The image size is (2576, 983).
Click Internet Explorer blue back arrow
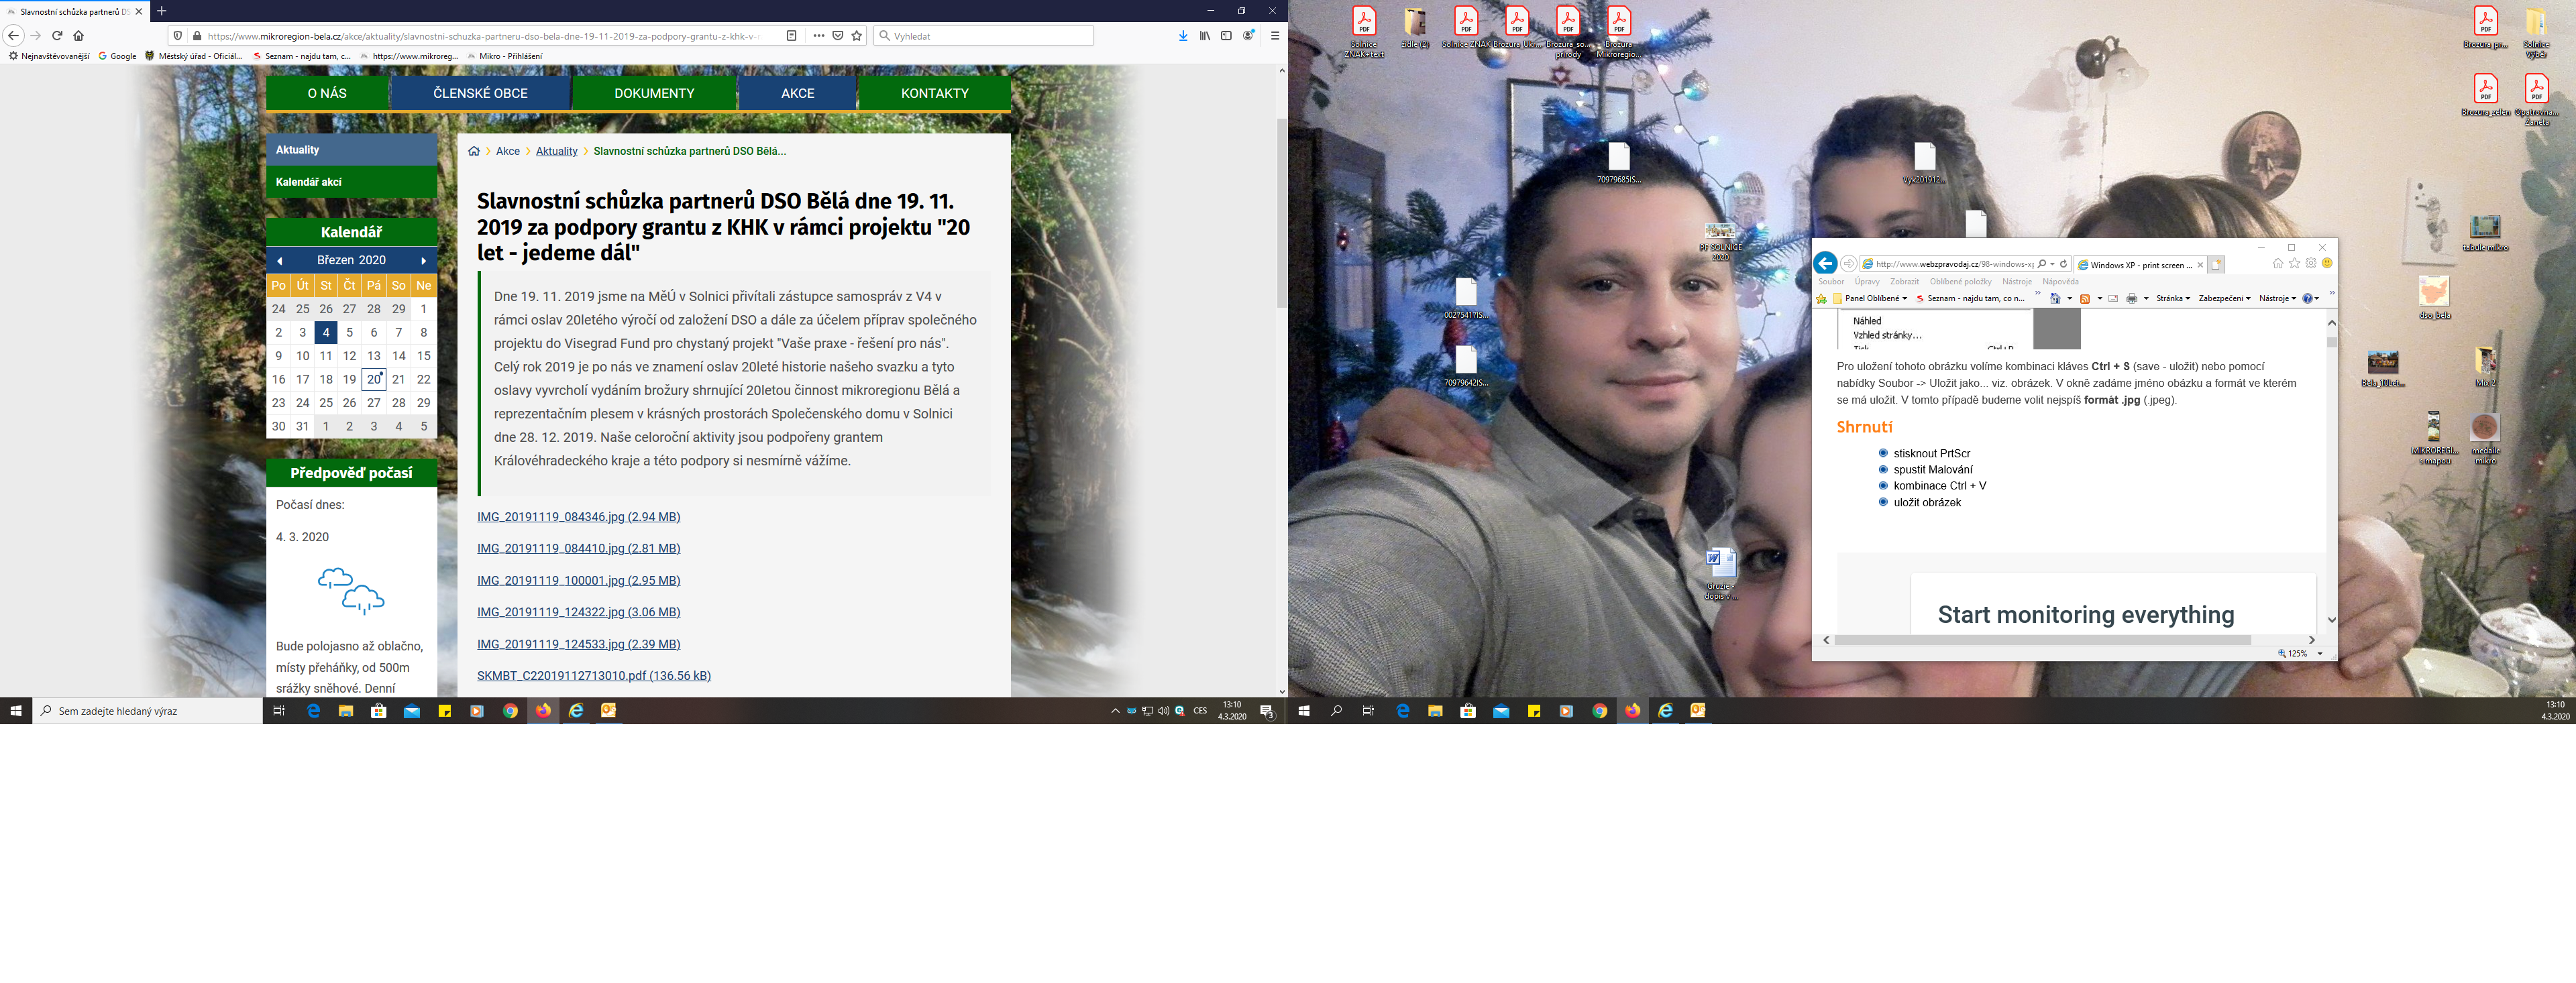(x=1825, y=264)
